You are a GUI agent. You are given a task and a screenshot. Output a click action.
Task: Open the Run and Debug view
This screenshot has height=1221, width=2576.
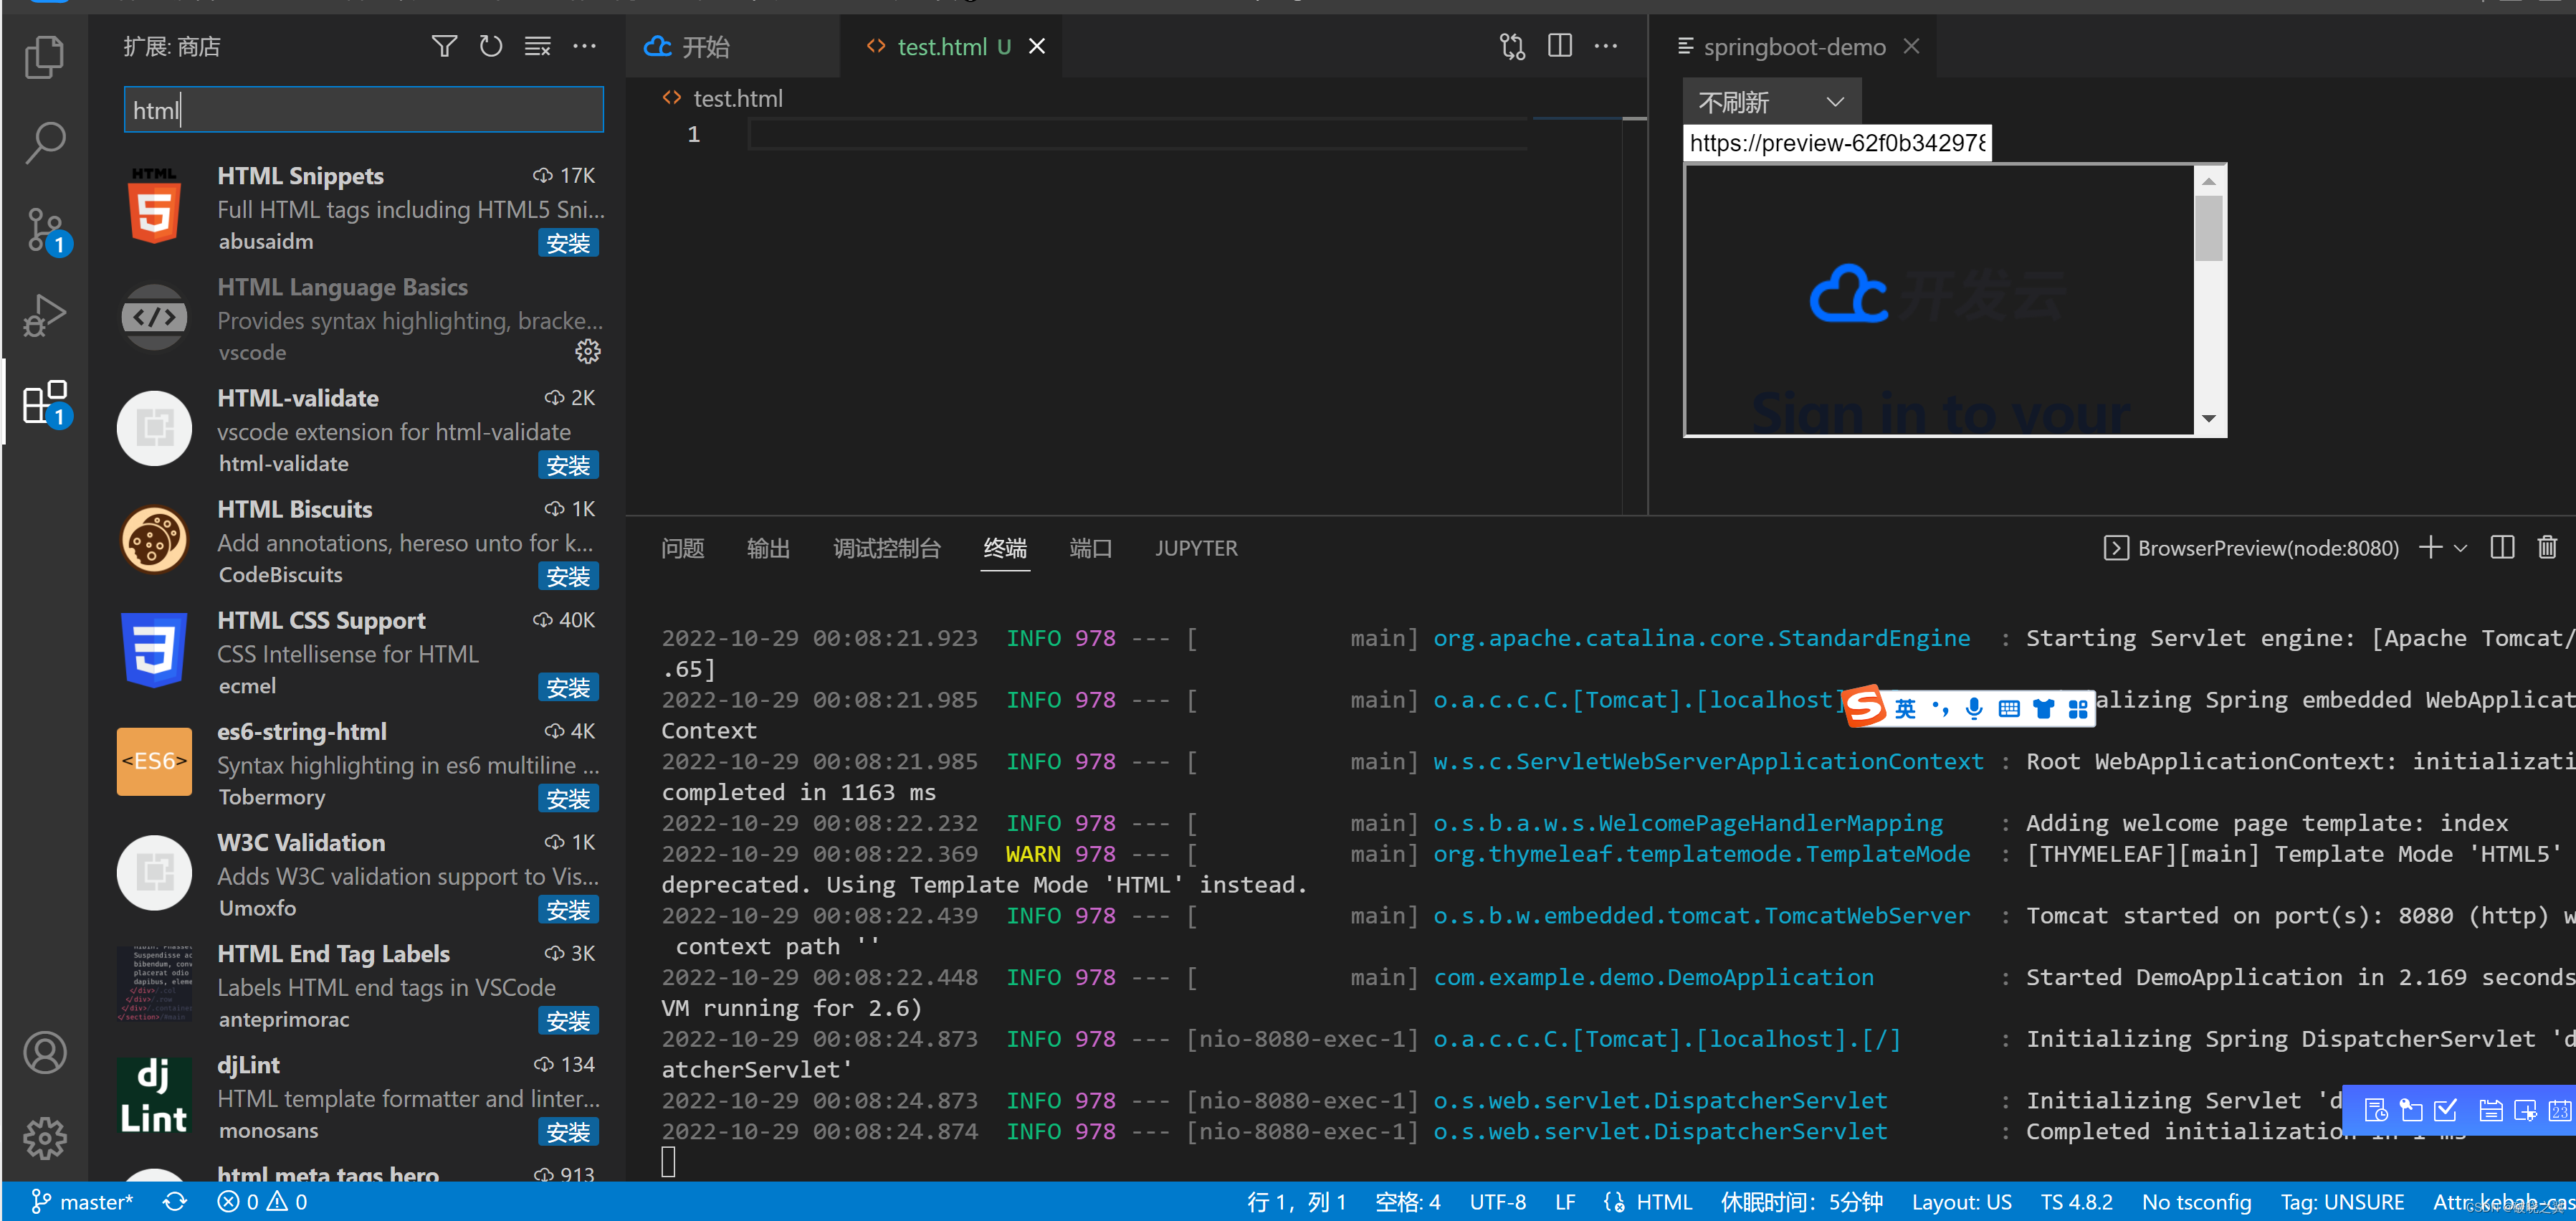[45, 316]
